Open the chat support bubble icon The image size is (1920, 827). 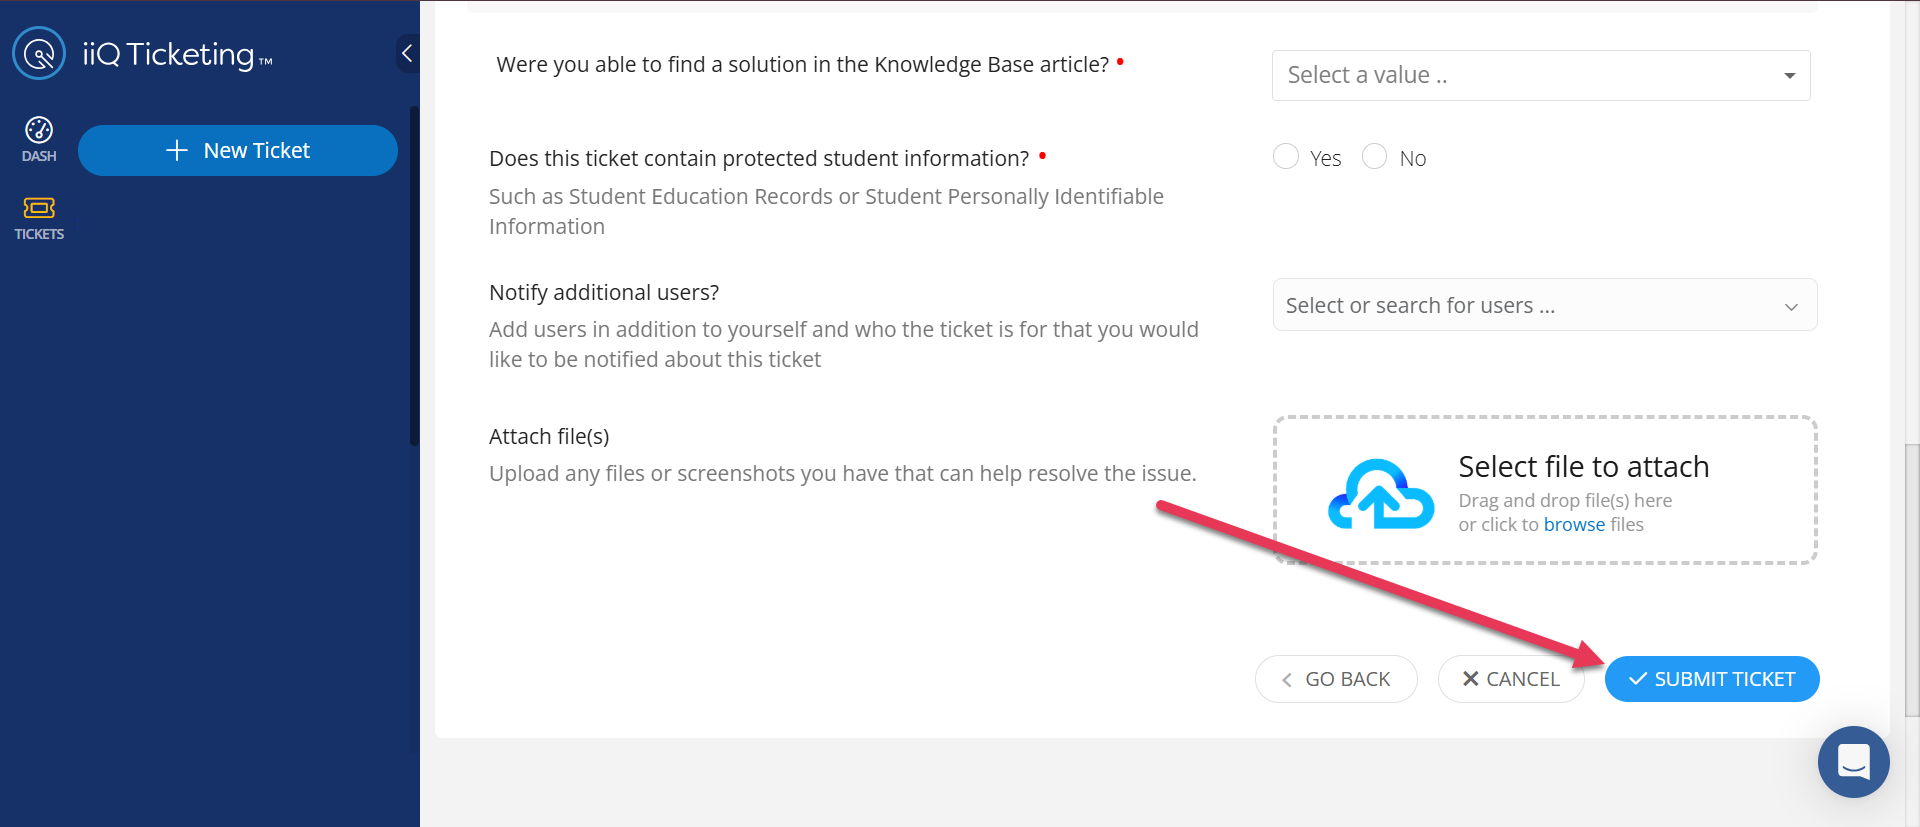(x=1853, y=761)
